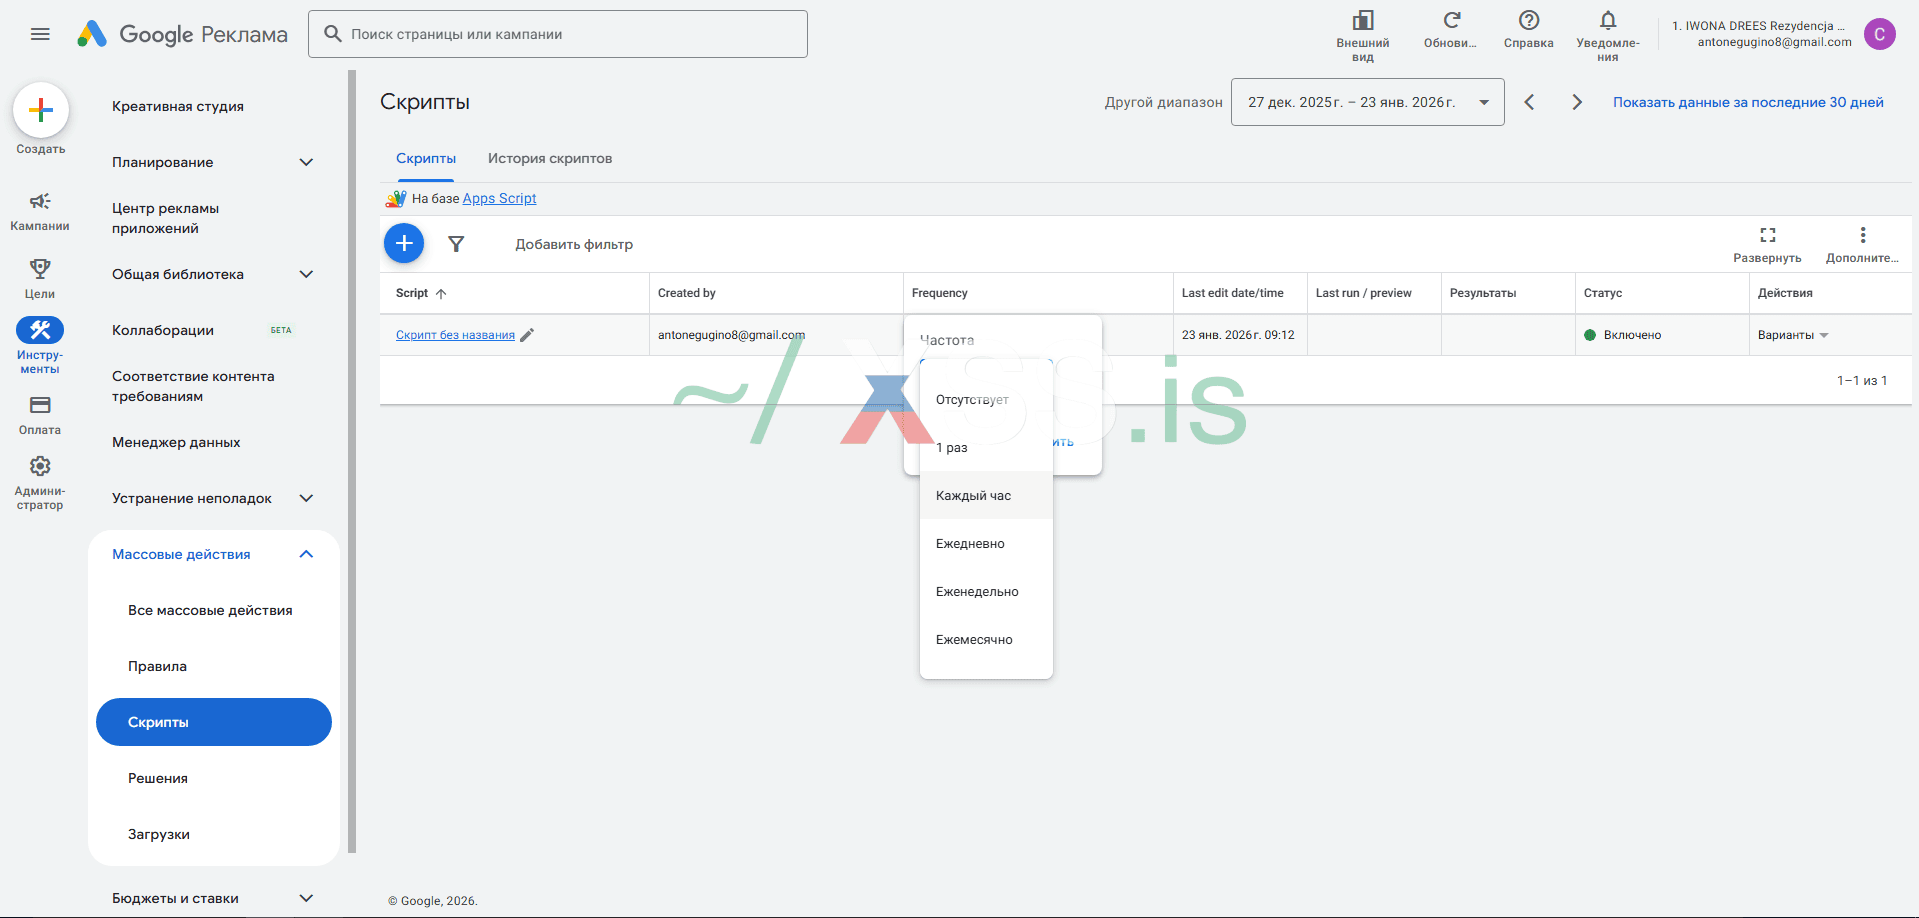Show data for the last 30 days

point(1748,102)
